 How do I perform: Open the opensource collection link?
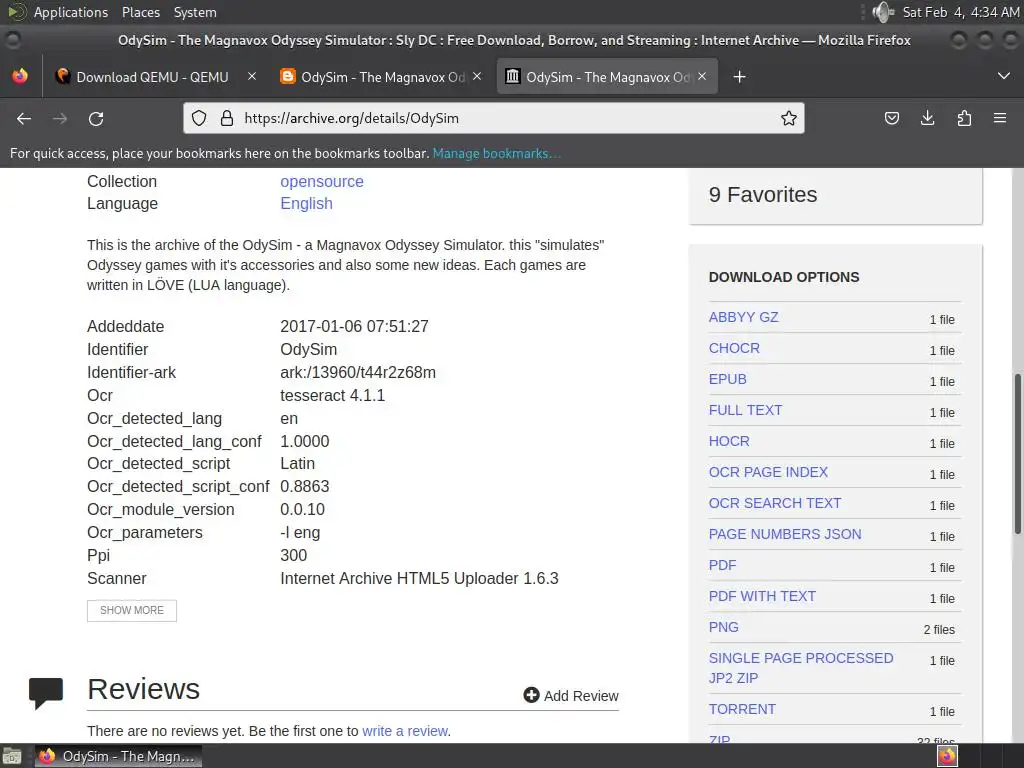(322, 182)
